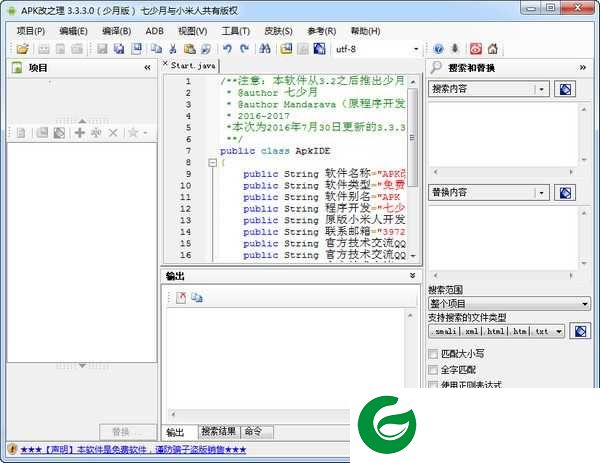
Task: Click the star favorite icon in project panel
Action: click(x=133, y=133)
